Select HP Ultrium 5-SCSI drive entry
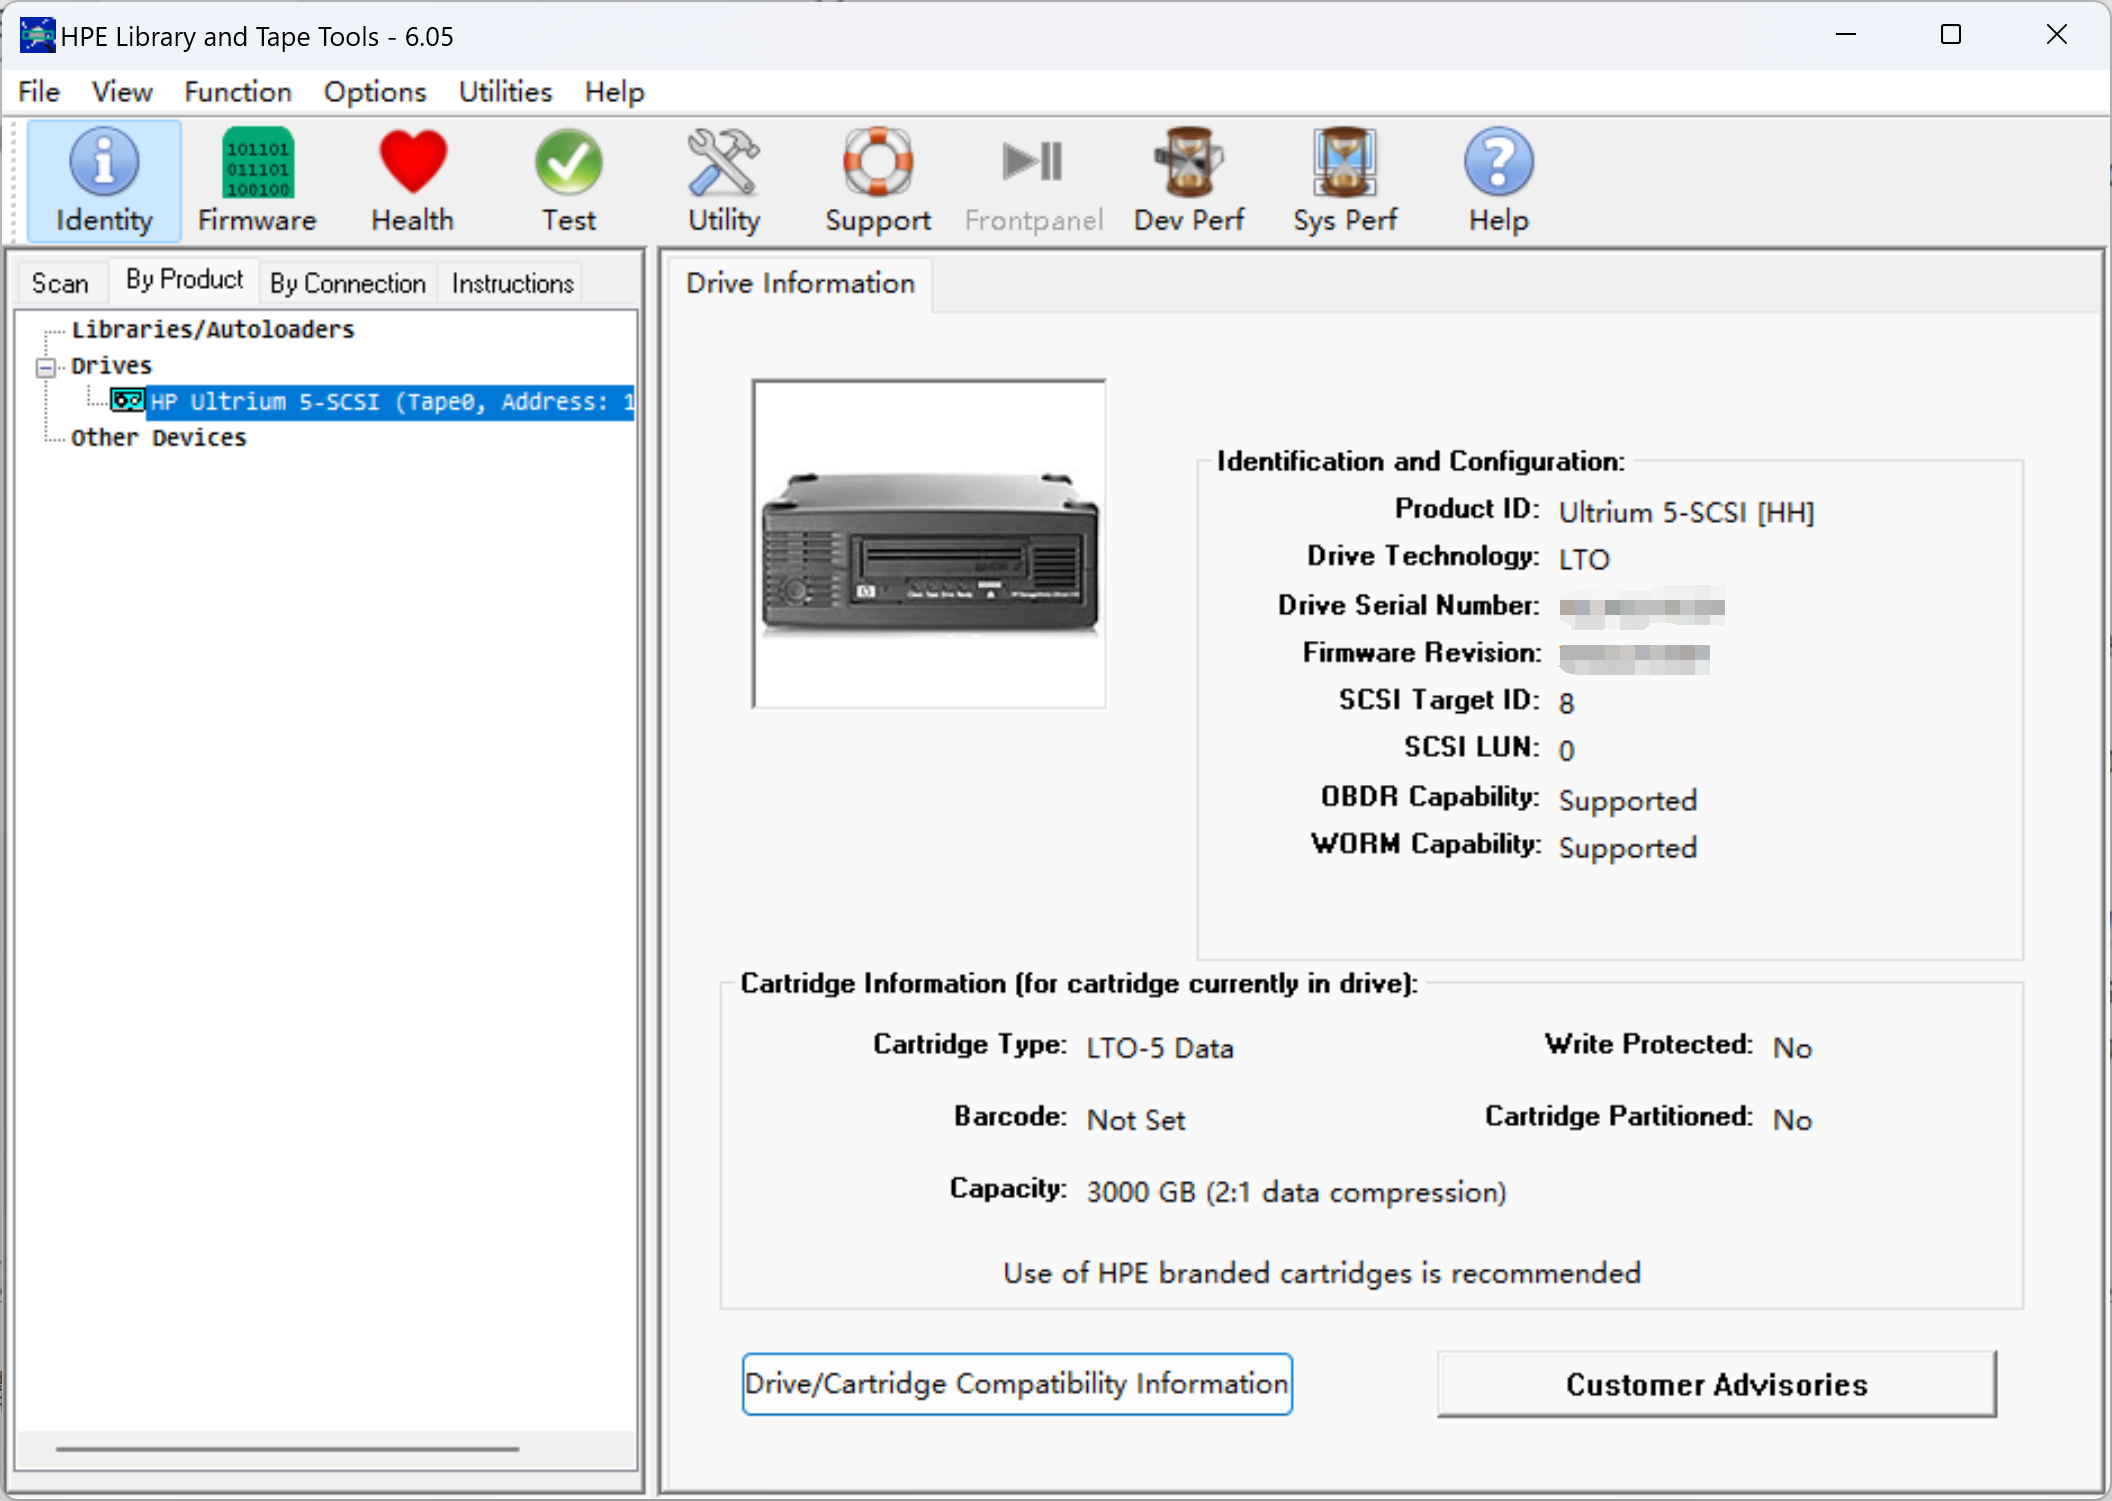Viewport: 2112px width, 1501px height. (391, 401)
